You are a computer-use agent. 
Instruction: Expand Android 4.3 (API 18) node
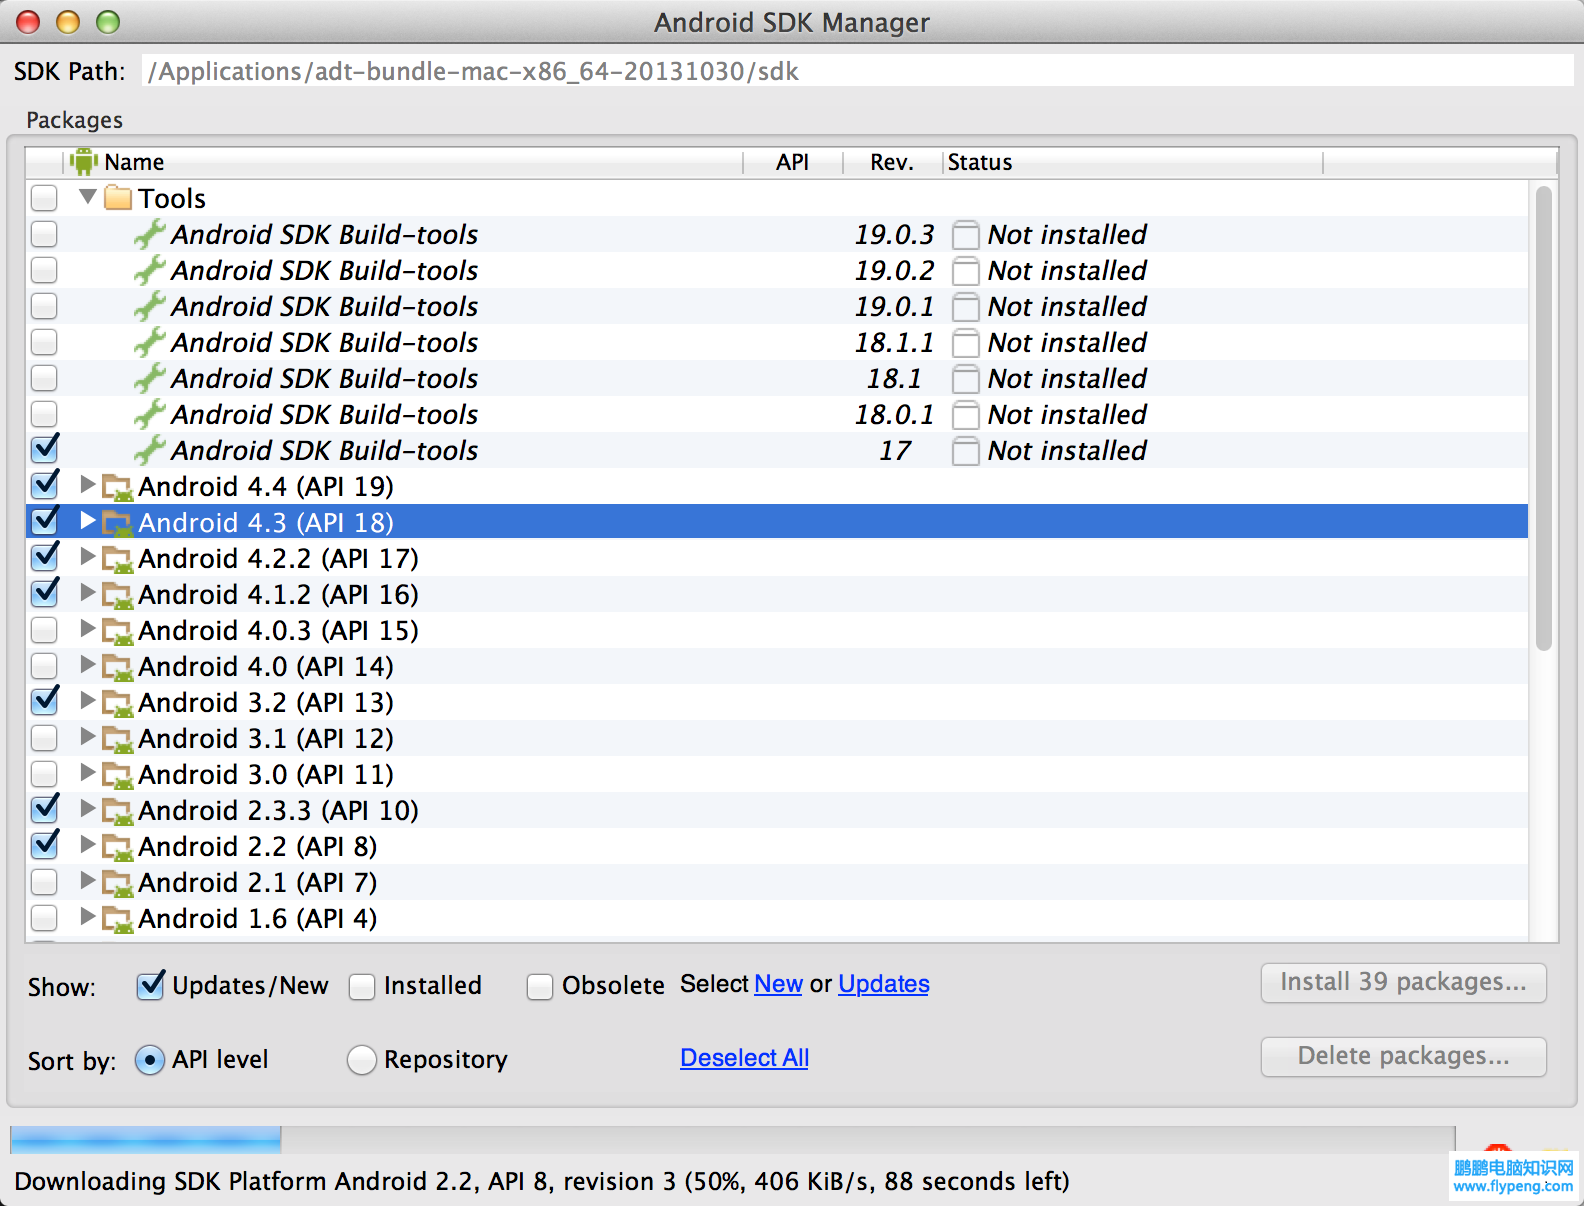click(x=88, y=521)
